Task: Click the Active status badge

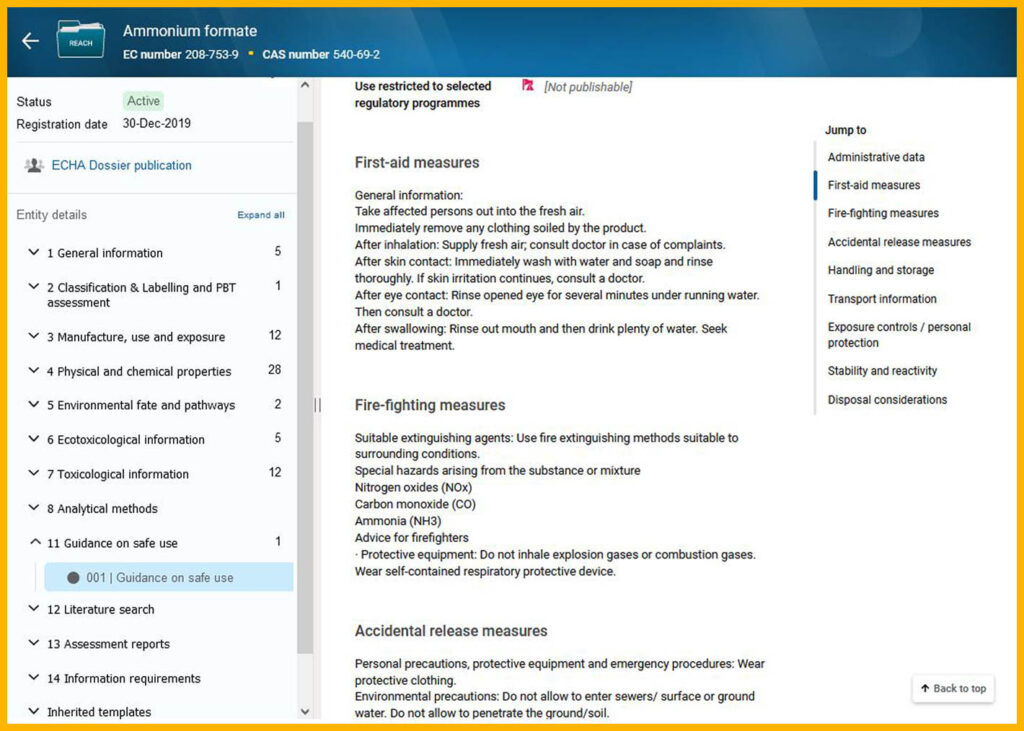Action: [x=143, y=101]
